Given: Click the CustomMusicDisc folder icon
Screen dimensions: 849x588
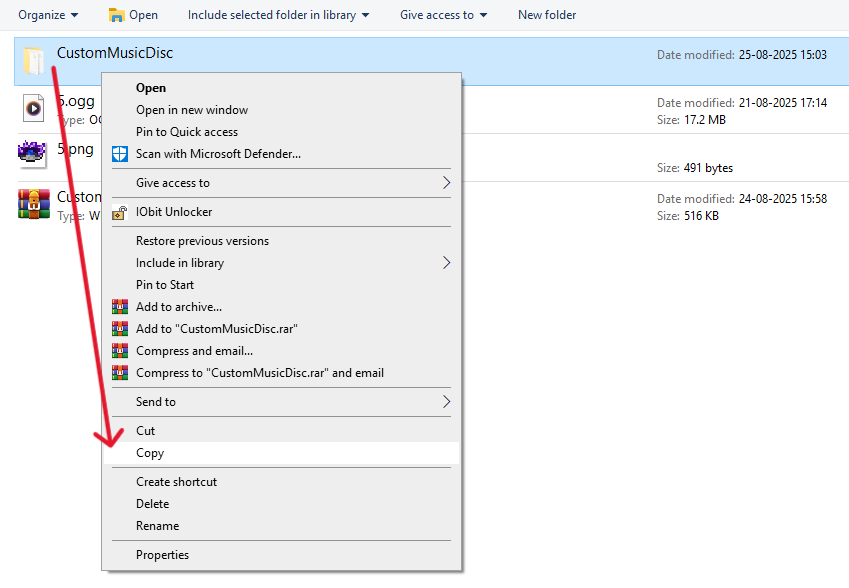Looking at the screenshot, I should 33,62.
